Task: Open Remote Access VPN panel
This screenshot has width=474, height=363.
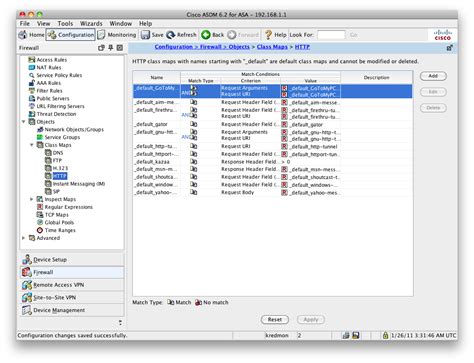Action: click(x=72, y=285)
